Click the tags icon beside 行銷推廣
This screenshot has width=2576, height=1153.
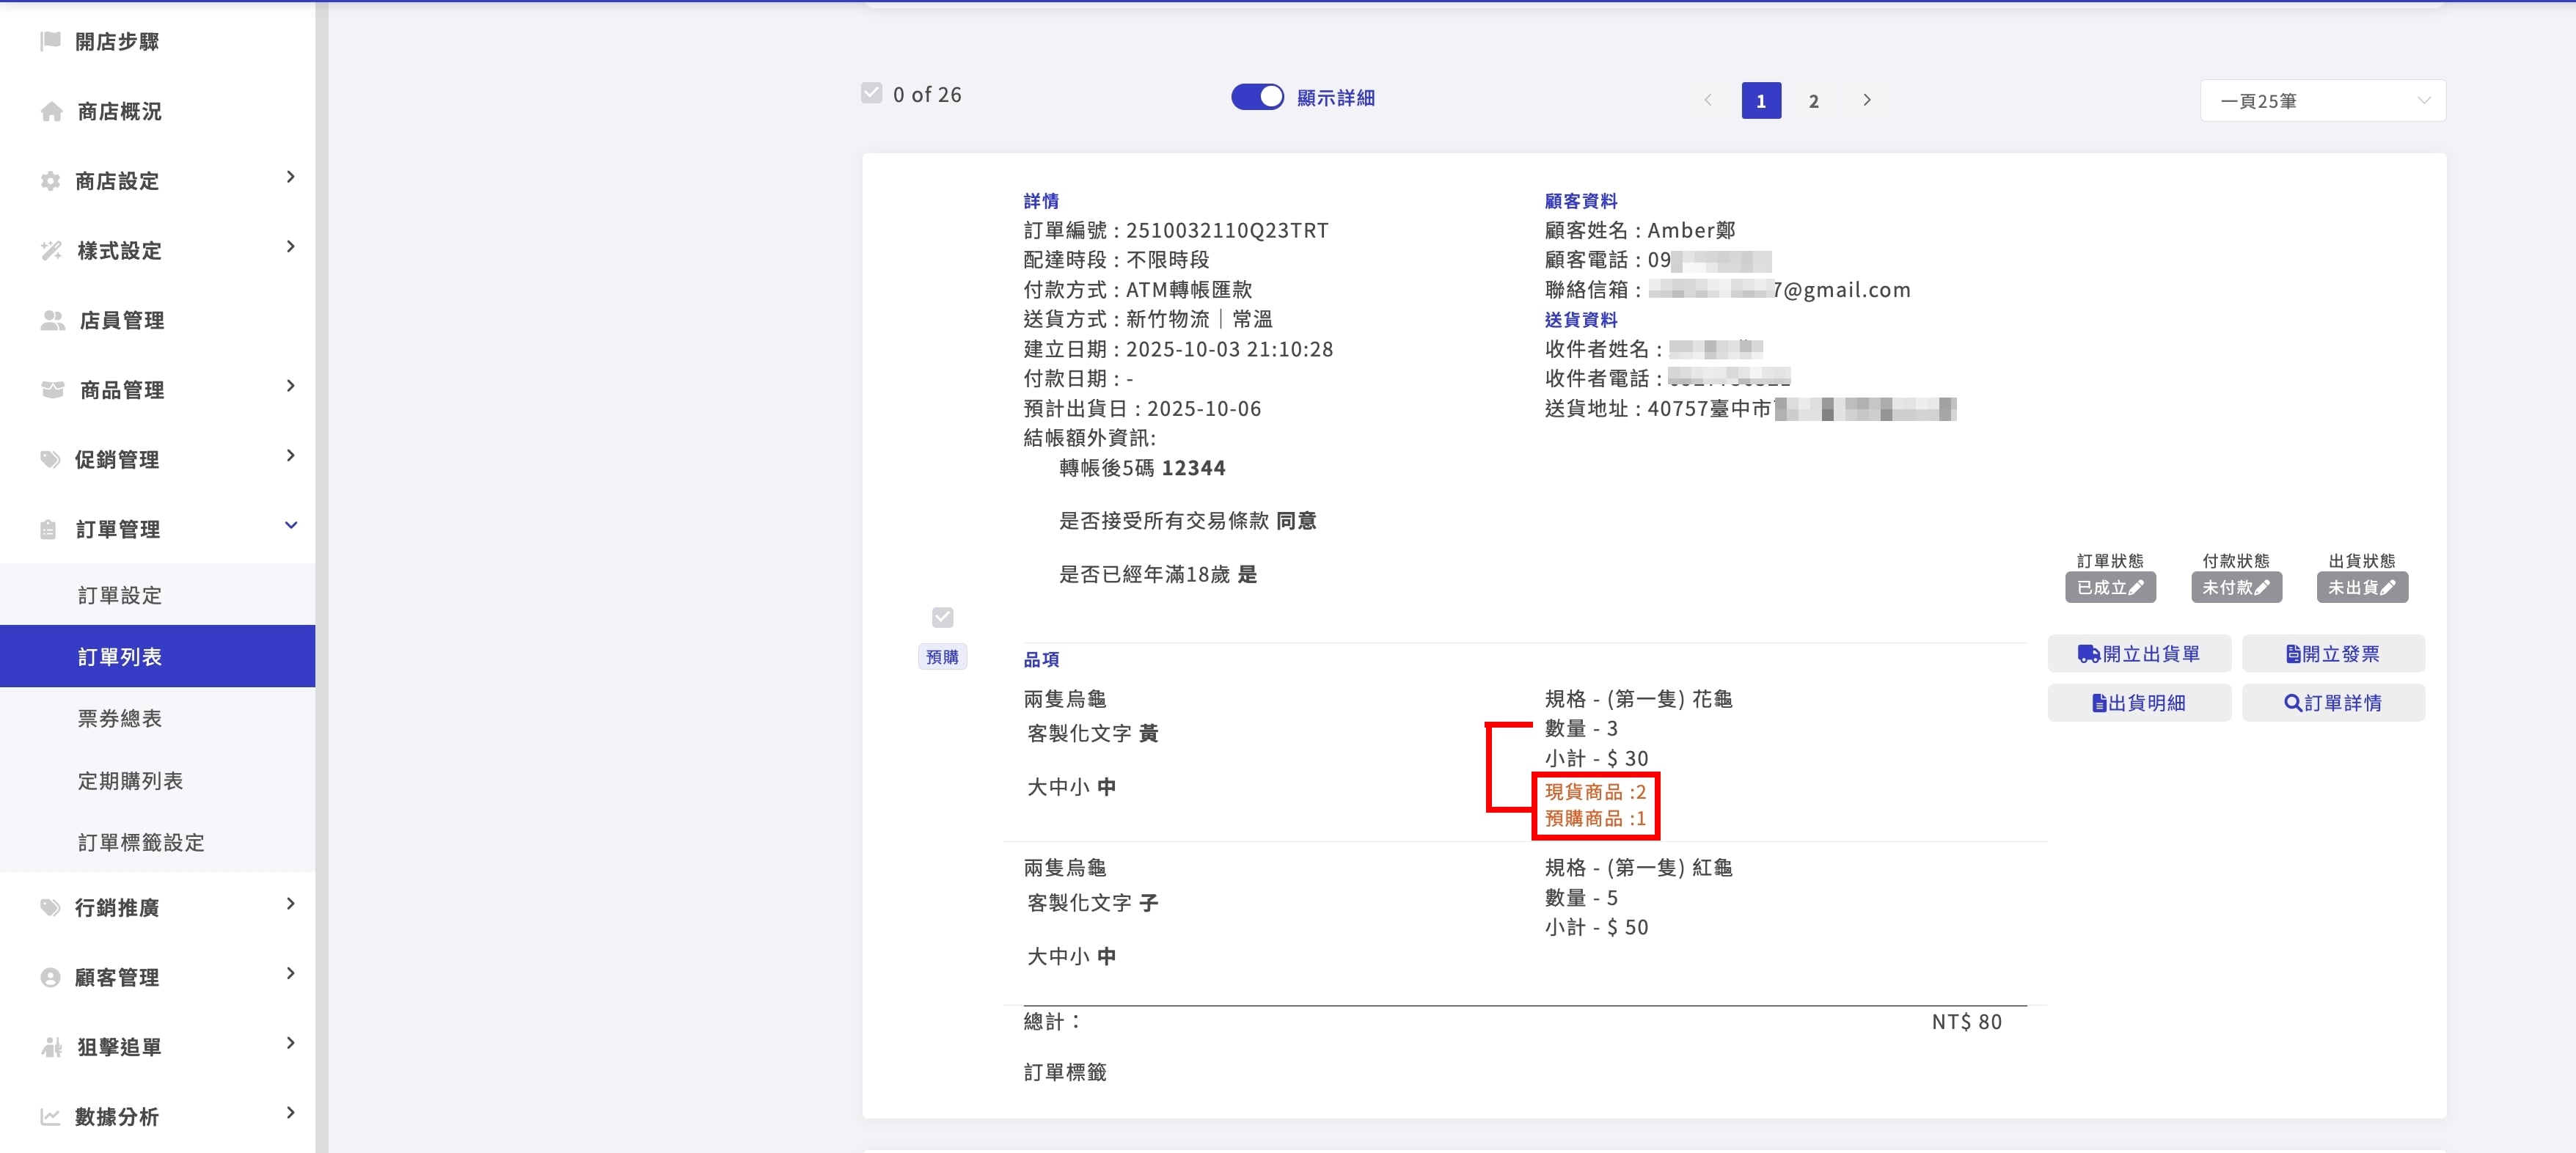pos(50,907)
